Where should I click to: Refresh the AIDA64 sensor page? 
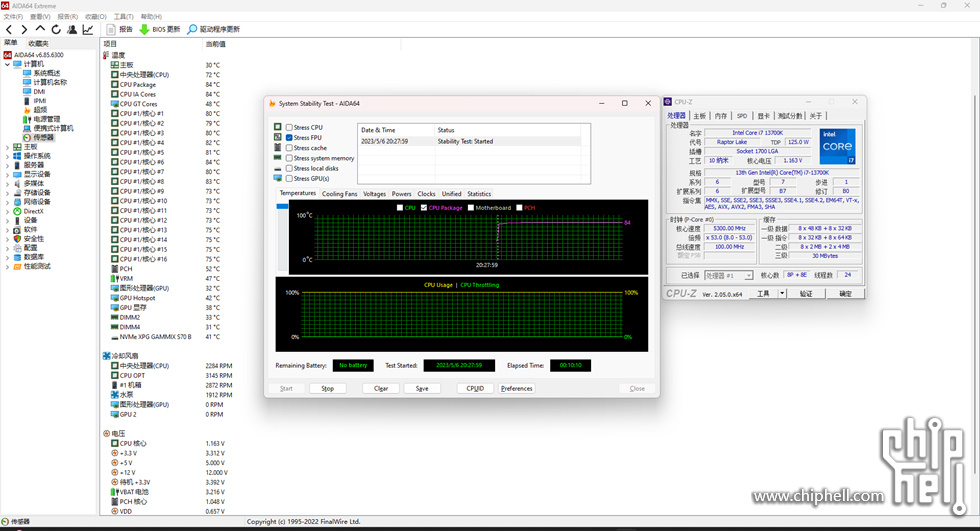point(56,29)
